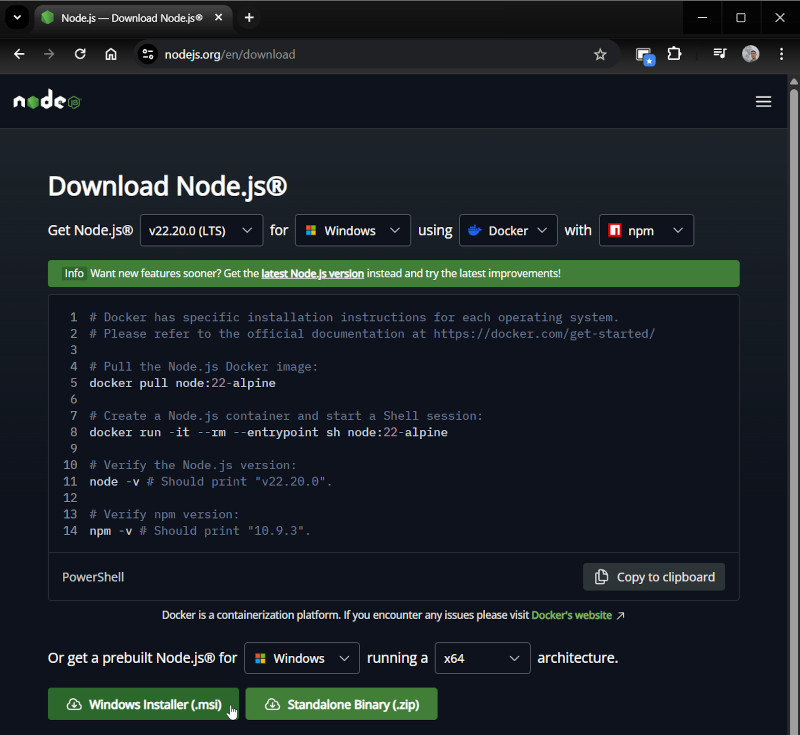Screen dimensions: 800x735
Task: Open Chrome three-dot menu
Action: tap(781, 54)
